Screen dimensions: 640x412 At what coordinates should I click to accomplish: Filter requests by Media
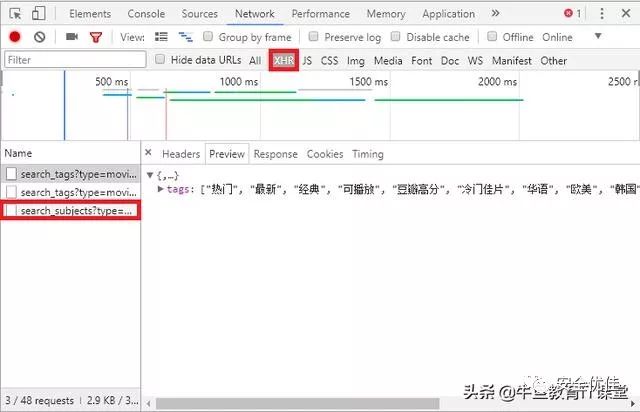(x=388, y=60)
